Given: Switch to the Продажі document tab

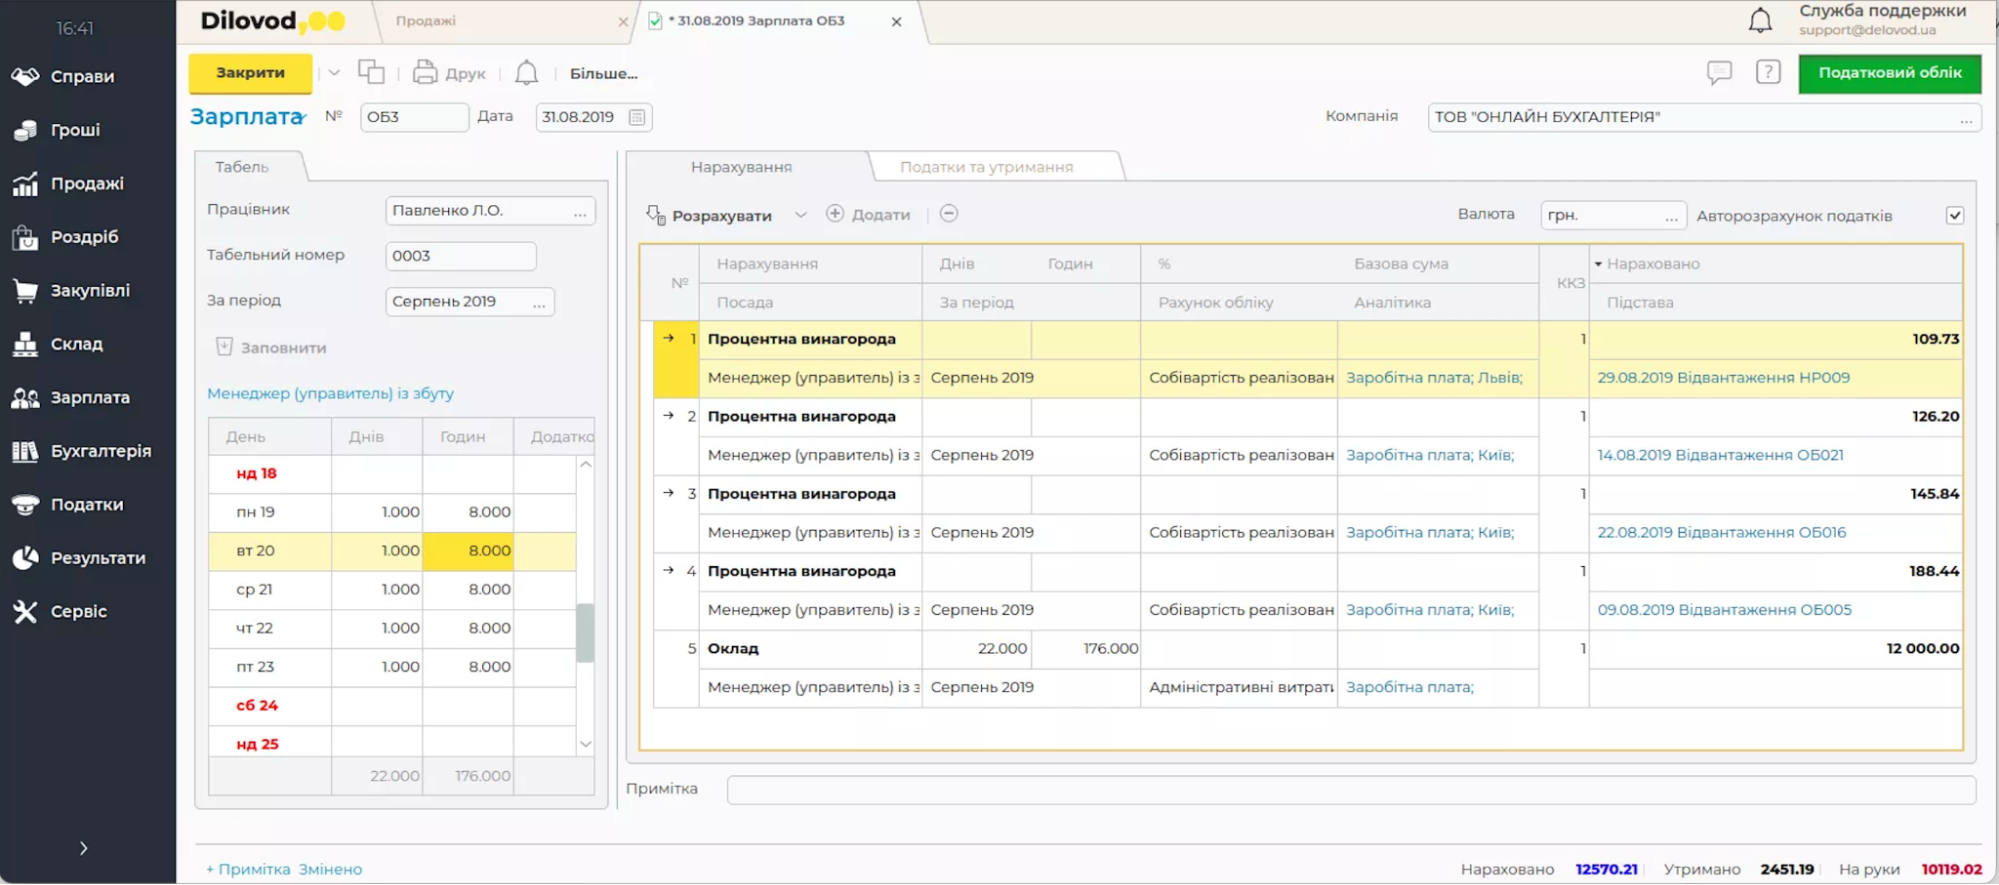Looking at the screenshot, I should [x=426, y=21].
